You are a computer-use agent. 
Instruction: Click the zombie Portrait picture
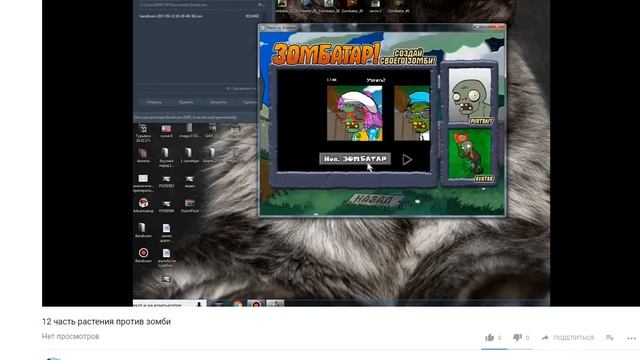[470, 96]
